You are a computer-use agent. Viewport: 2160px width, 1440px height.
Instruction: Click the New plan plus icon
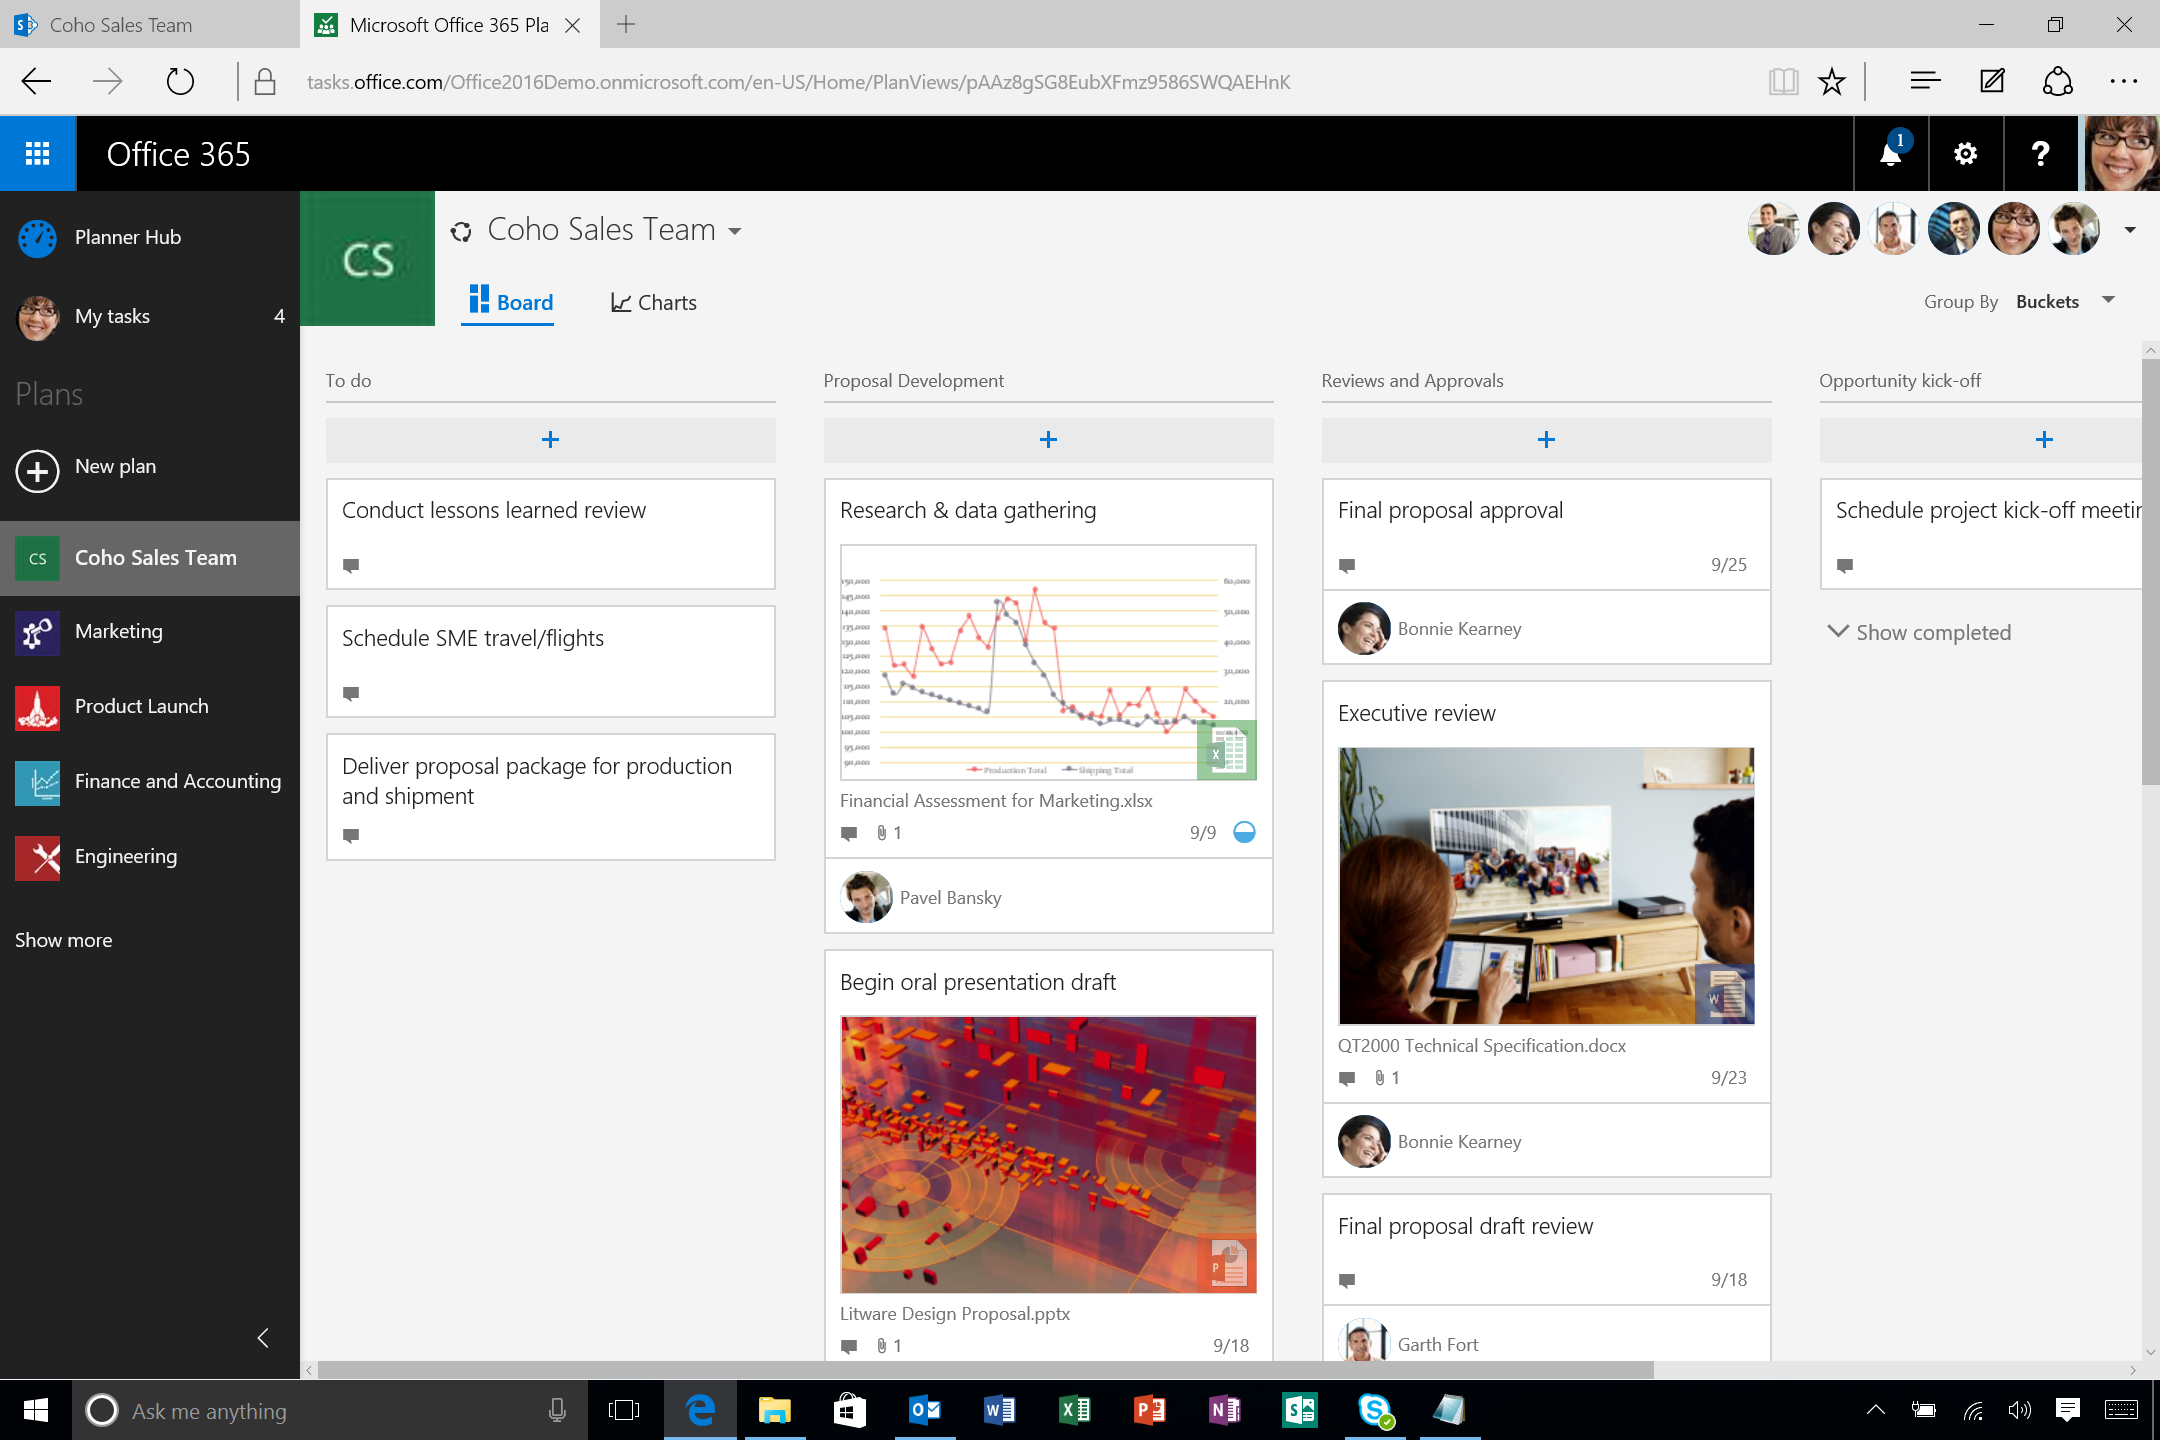[38, 470]
